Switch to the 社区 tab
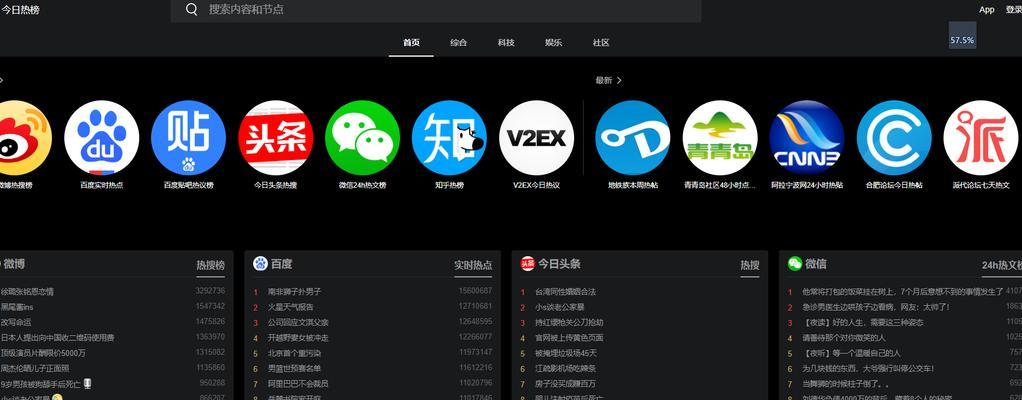The width and height of the screenshot is (1022, 400). coord(601,42)
